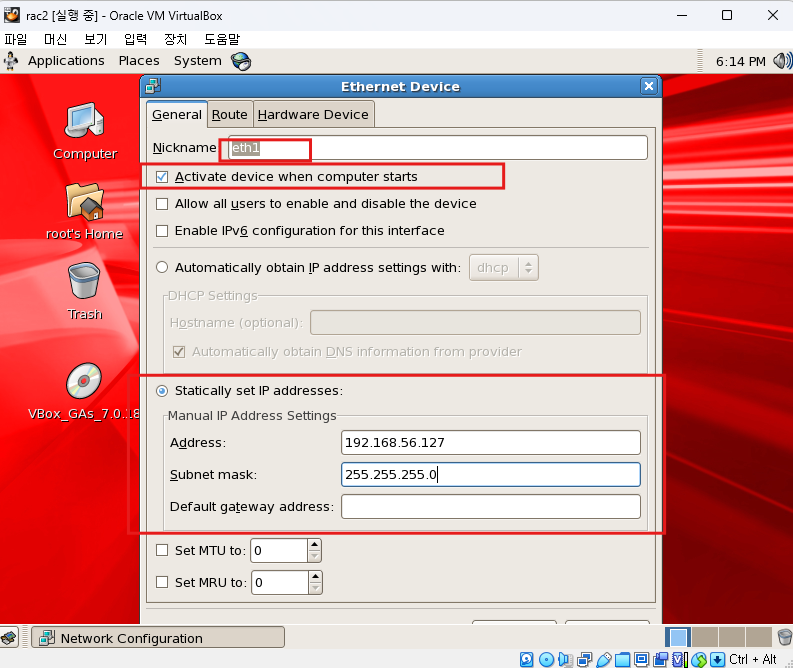This screenshot has width=793, height=668.
Task: Open VirtualBox 파일 menu
Action: pyautogui.click(x=16, y=39)
